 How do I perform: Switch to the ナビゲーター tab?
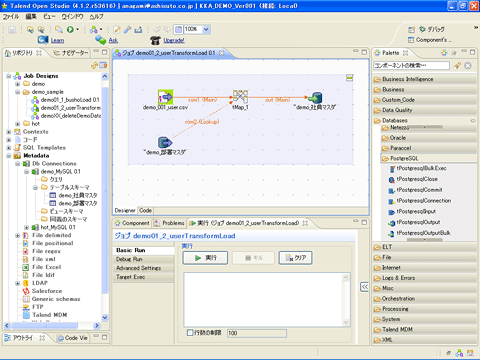(71, 53)
